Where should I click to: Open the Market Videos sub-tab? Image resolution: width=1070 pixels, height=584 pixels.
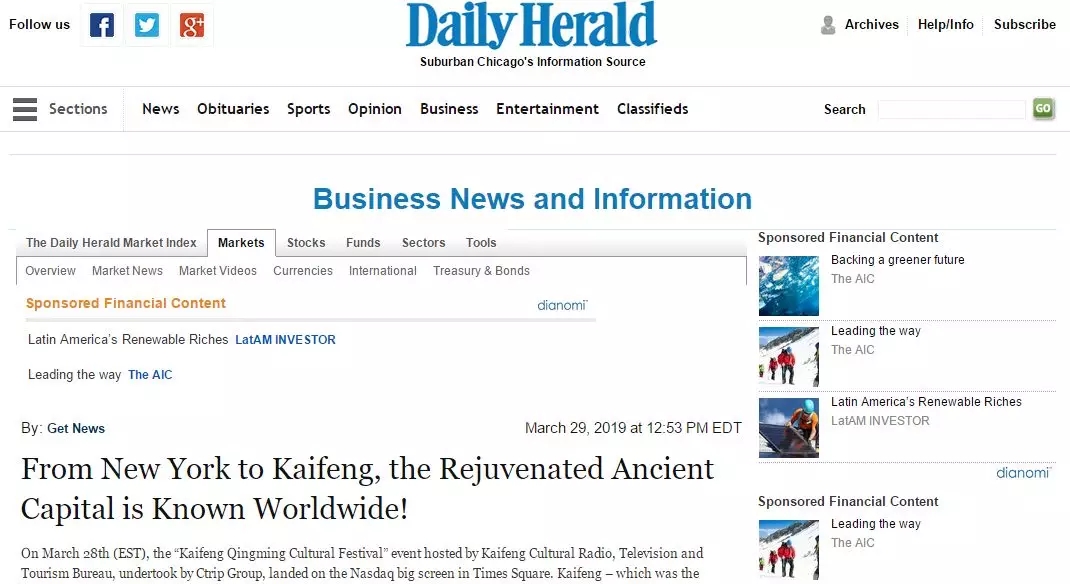click(218, 271)
